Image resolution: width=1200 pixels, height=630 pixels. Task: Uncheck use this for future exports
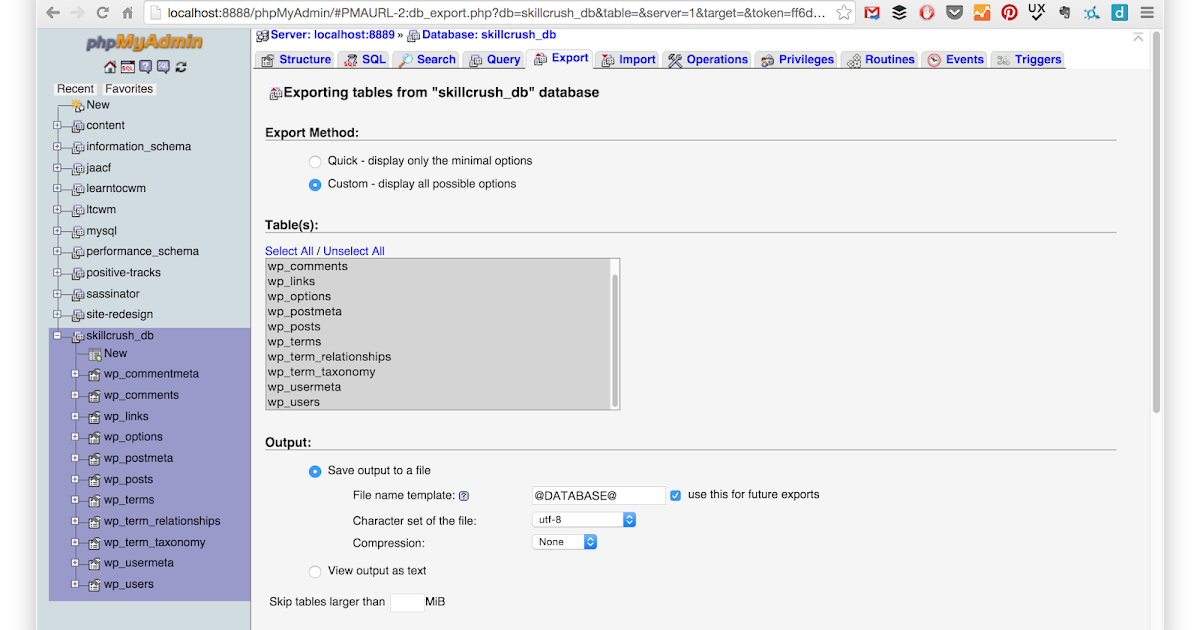coord(677,494)
